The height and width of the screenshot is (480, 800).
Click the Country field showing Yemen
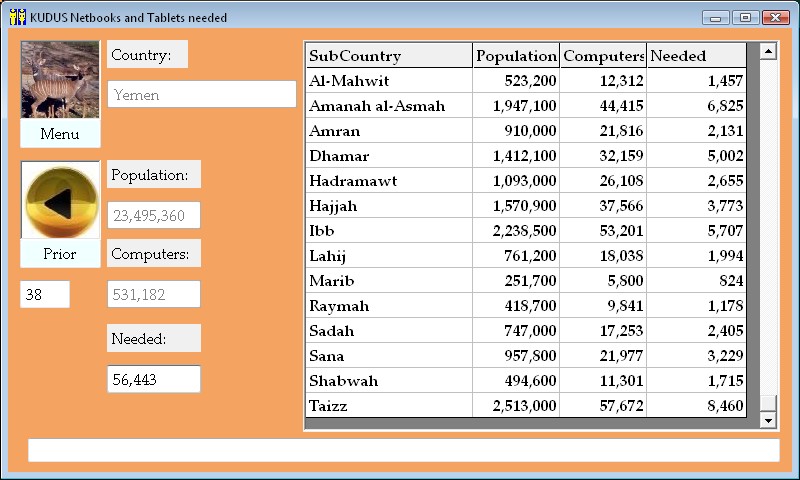coord(202,94)
